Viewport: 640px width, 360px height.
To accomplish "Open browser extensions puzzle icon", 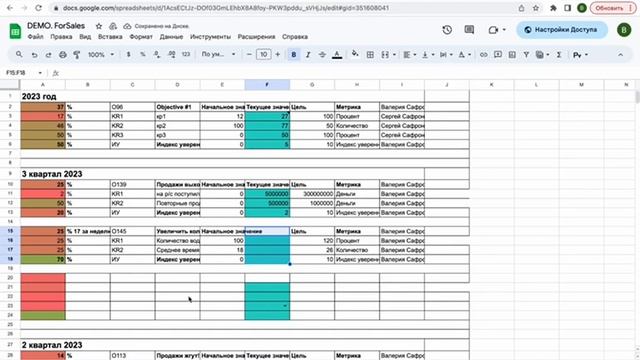I will click(553, 8).
